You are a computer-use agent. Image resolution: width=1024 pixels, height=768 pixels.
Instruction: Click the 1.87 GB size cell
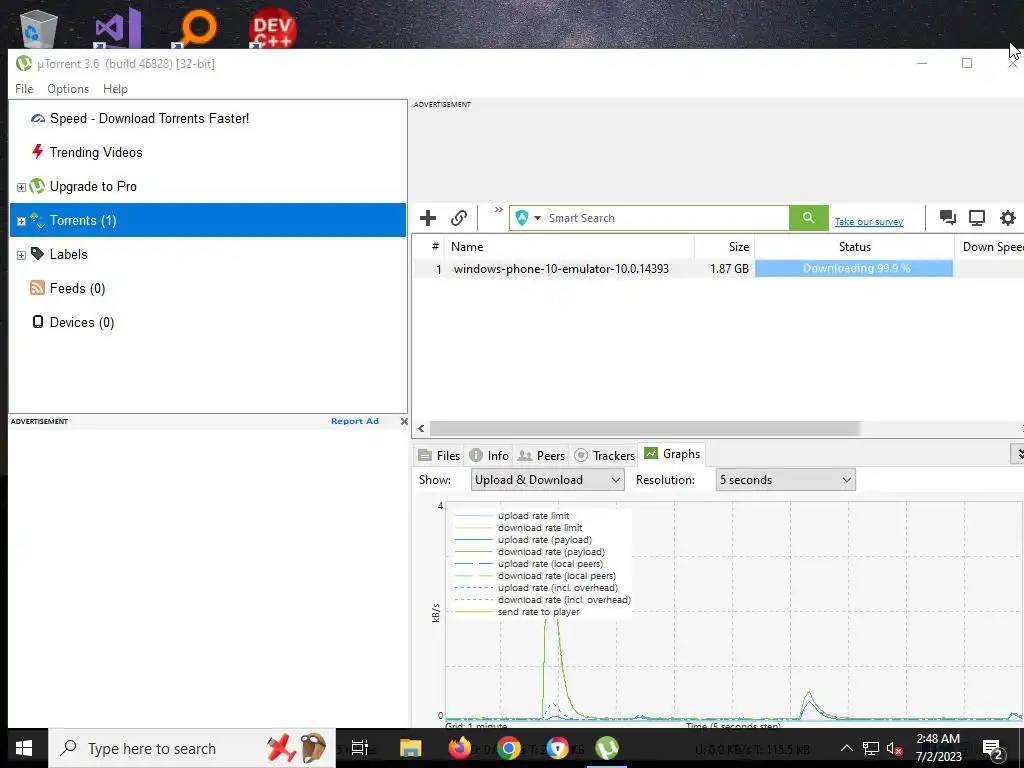pos(729,268)
